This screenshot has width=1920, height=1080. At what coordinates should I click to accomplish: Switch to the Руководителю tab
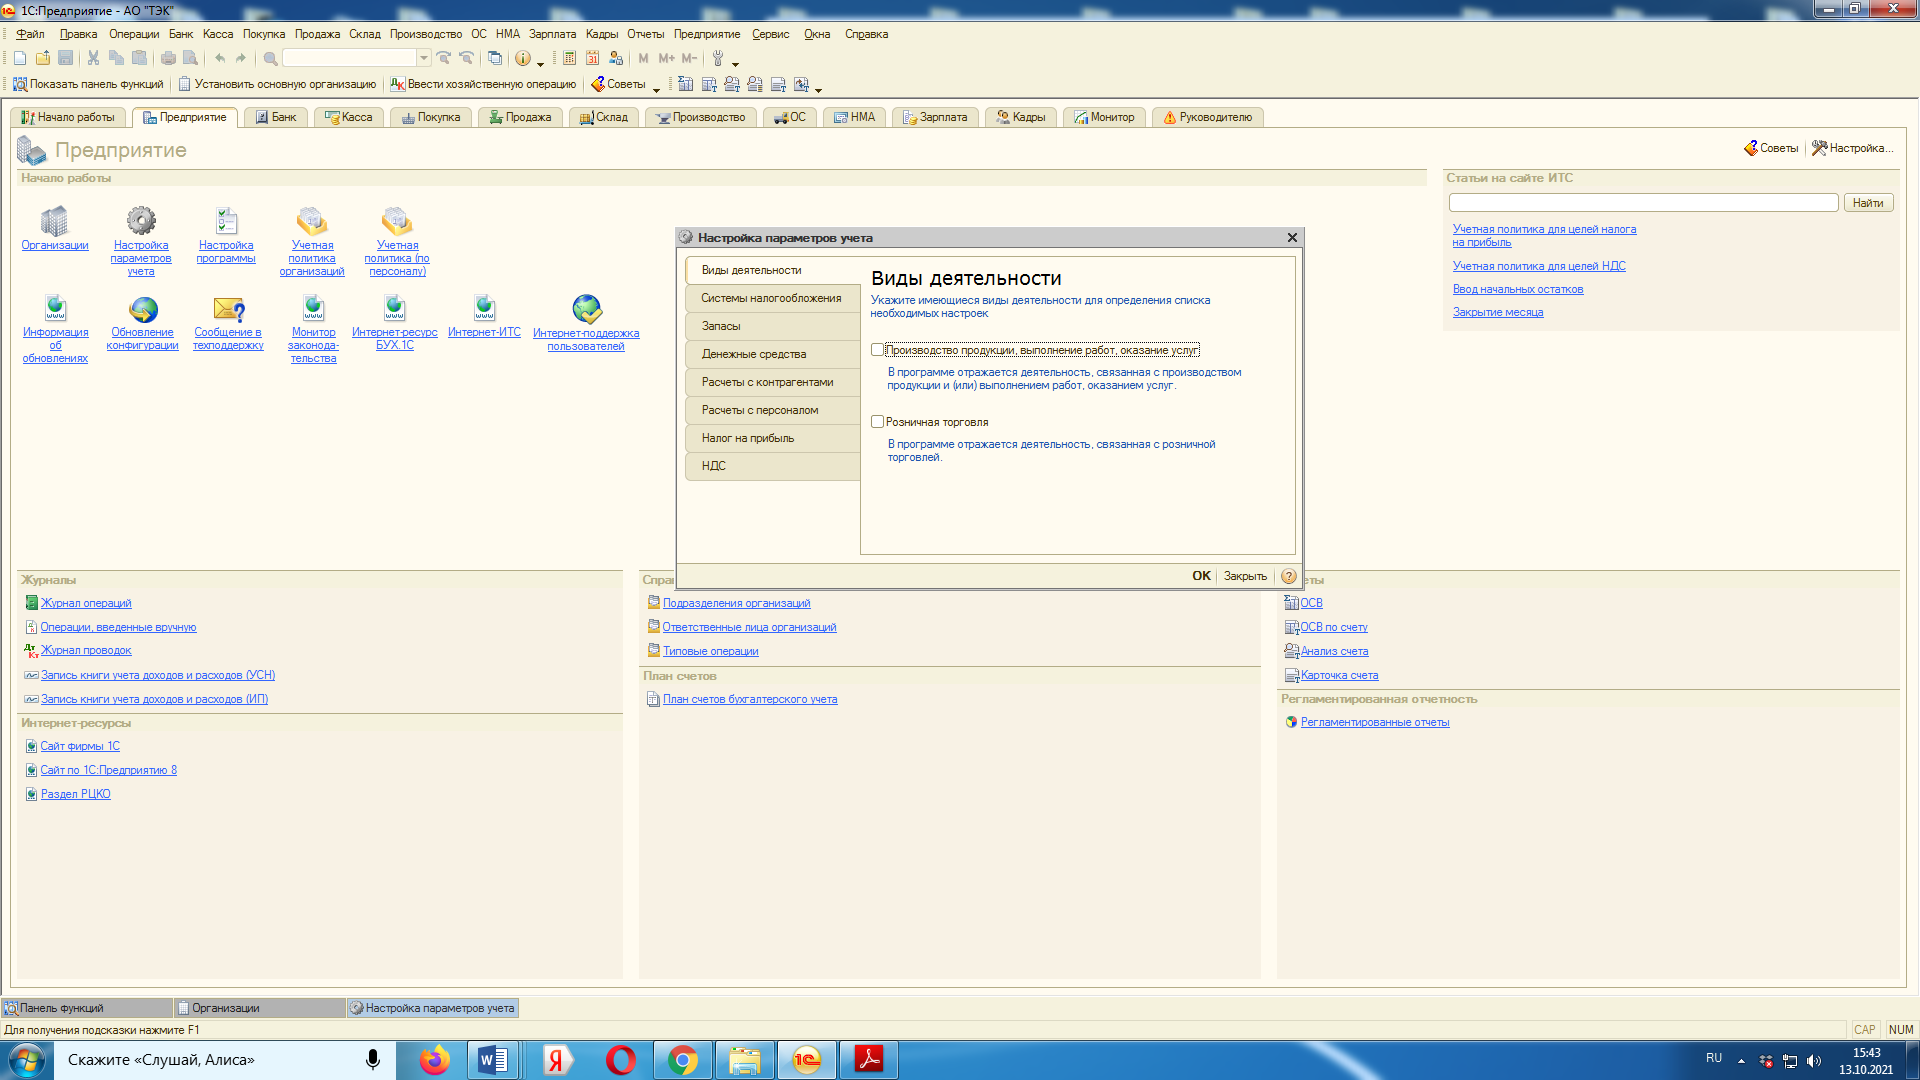point(1208,117)
